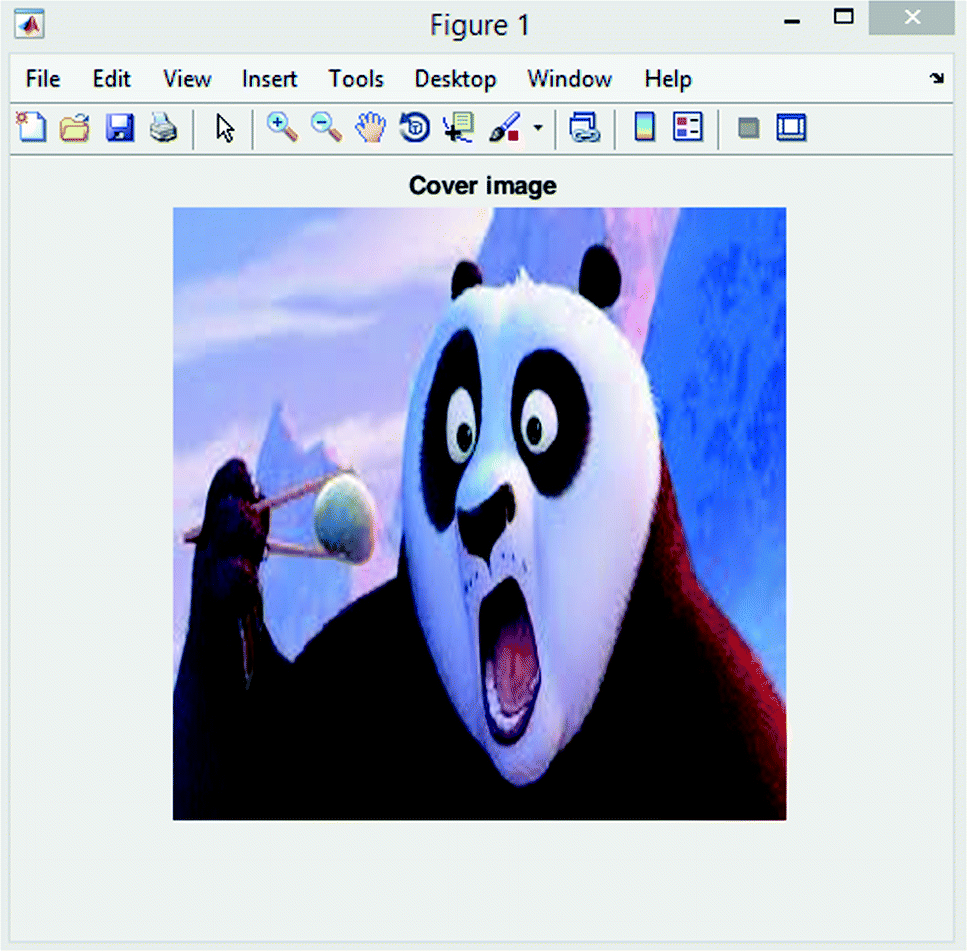Minimize the Figure 1 window
This screenshot has width=967, height=951.
click(x=792, y=22)
